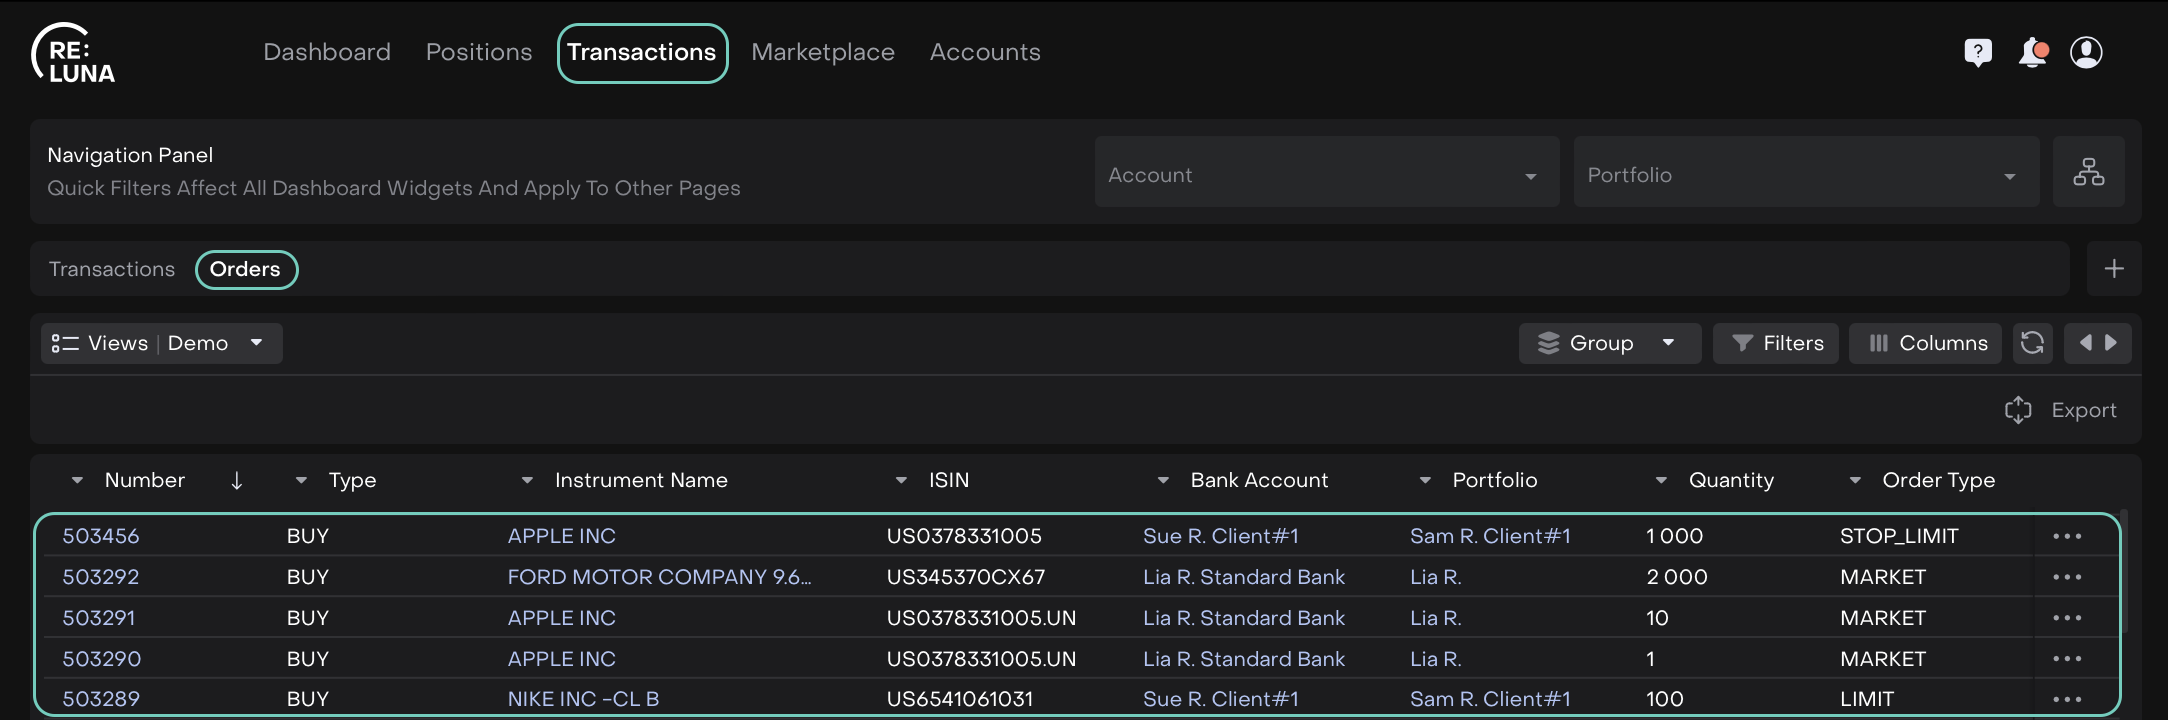This screenshot has width=2168, height=720.
Task: Open the Filters panel
Action: tap(1775, 343)
